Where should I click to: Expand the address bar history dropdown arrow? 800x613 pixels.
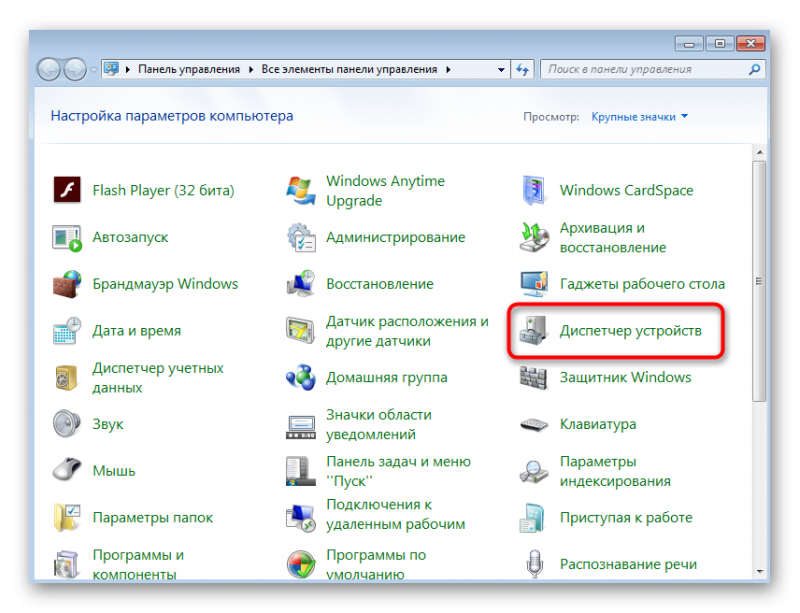pos(501,69)
